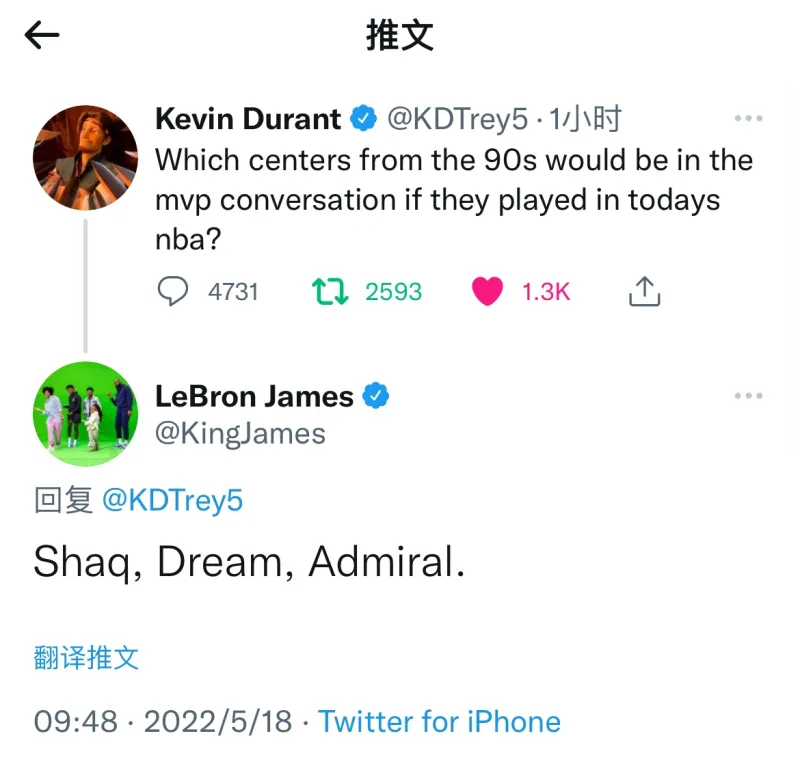Open Kevin Durant's profile picture
The height and width of the screenshot is (764, 800).
pos(85,157)
